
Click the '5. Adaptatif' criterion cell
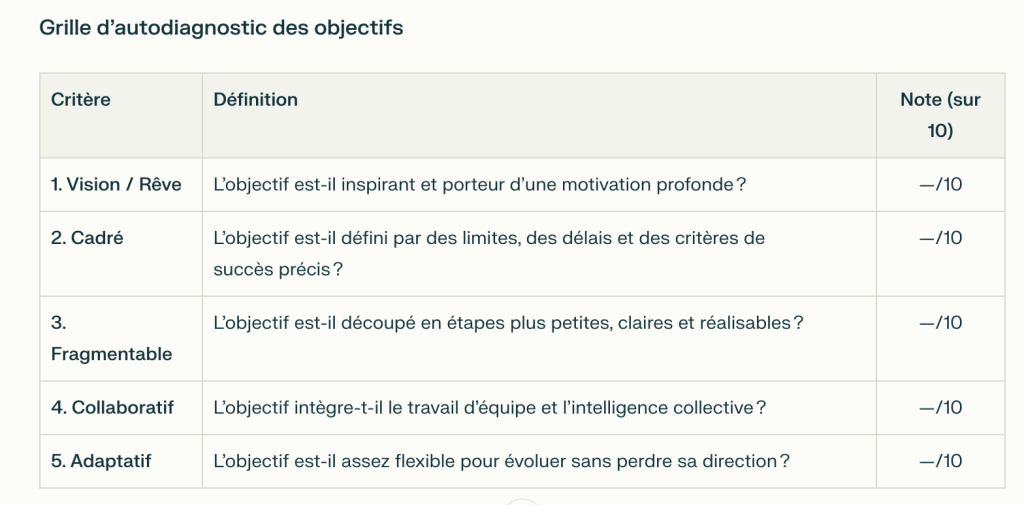[121, 461]
